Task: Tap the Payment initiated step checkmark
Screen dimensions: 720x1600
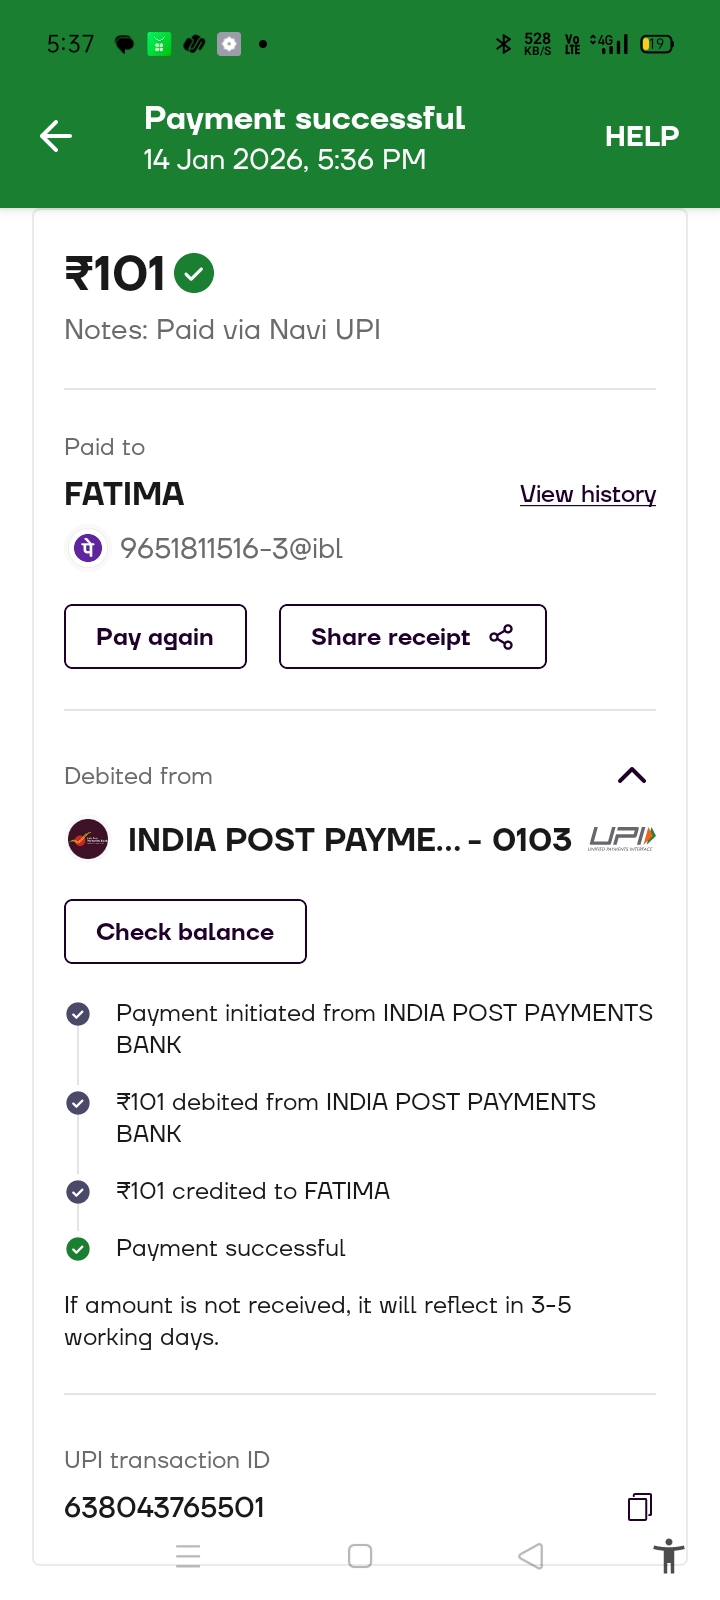Action: pos(78,1014)
